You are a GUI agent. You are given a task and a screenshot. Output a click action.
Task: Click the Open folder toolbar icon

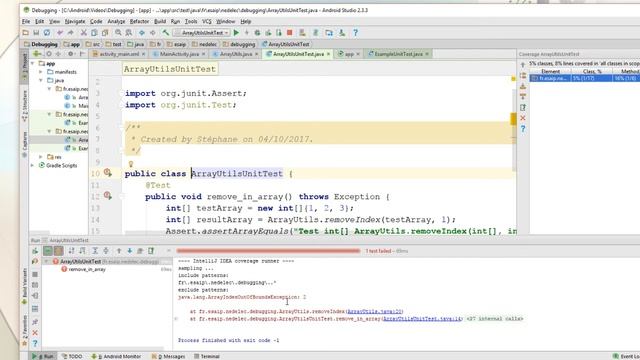pos(25,33)
